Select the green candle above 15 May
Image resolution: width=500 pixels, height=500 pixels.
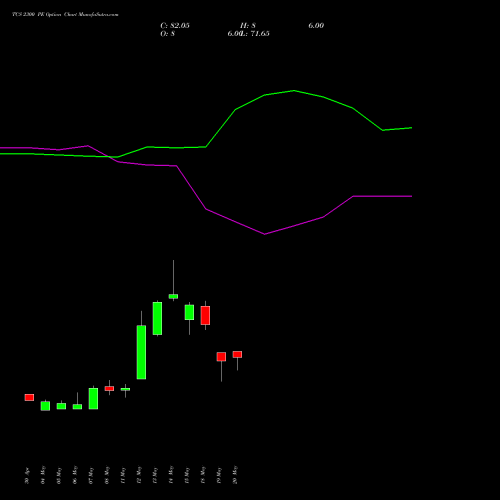(189, 312)
